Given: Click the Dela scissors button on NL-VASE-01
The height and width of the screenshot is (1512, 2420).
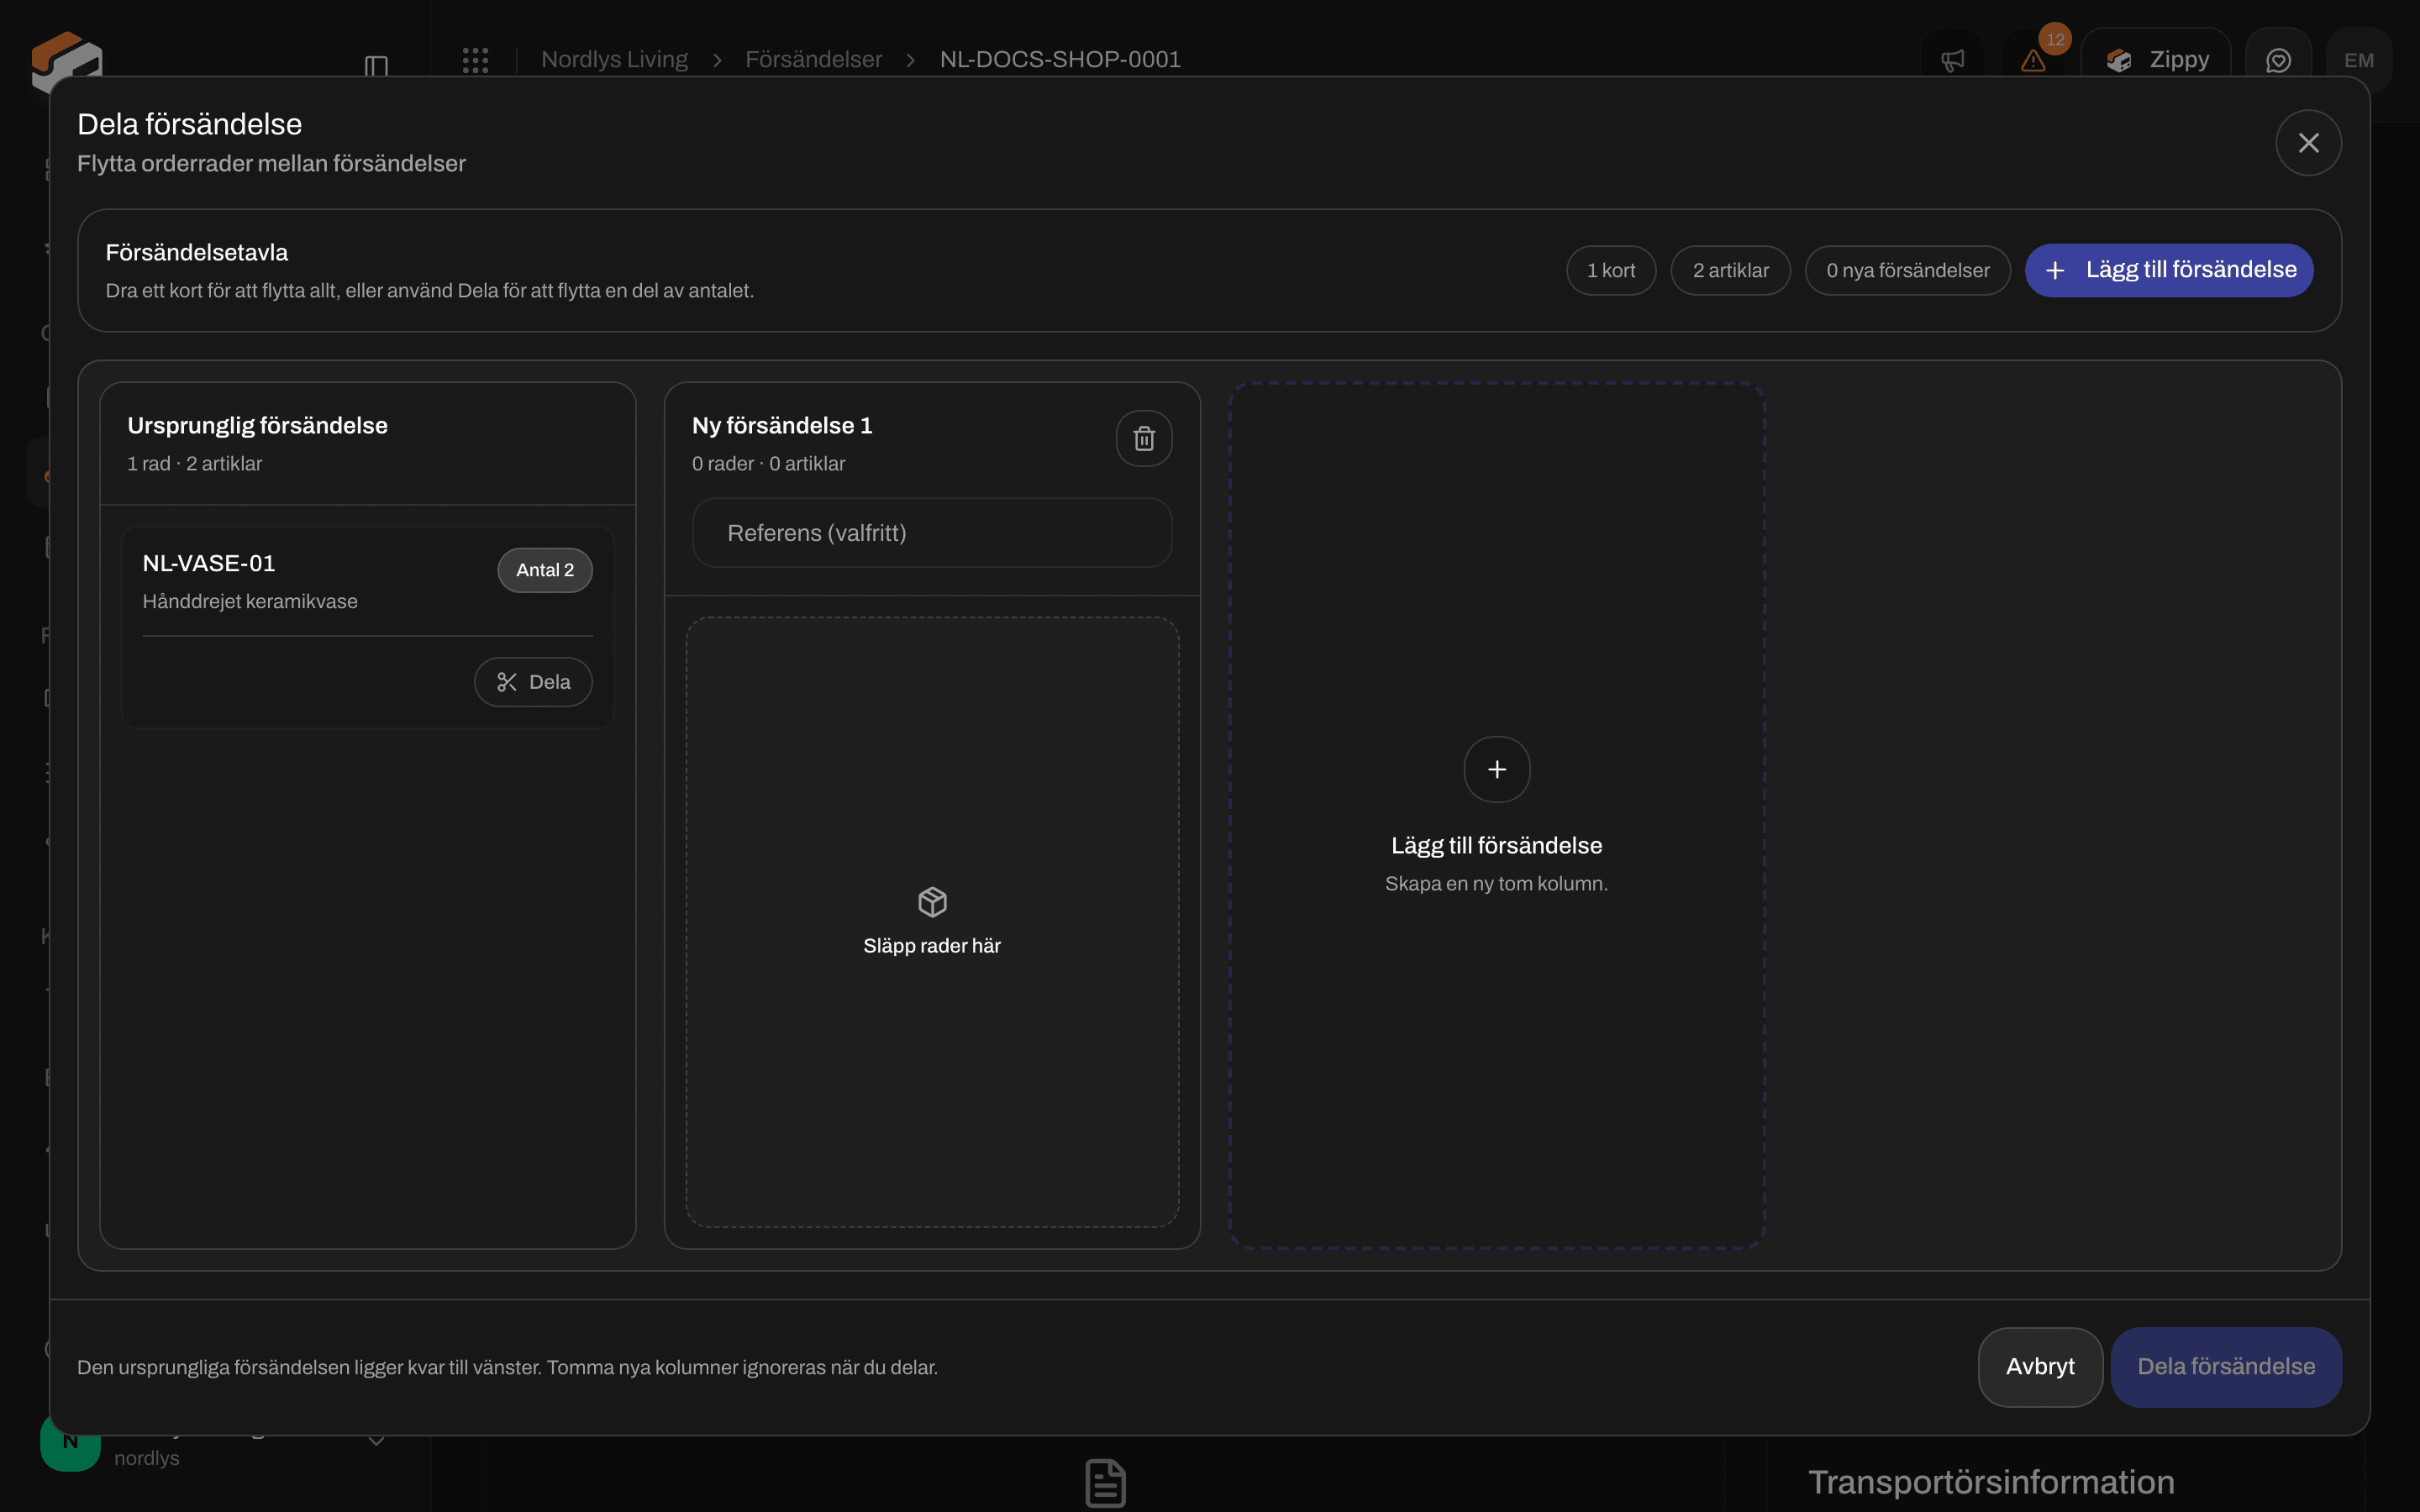Looking at the screenshot, I should click(x=533, y=682).
